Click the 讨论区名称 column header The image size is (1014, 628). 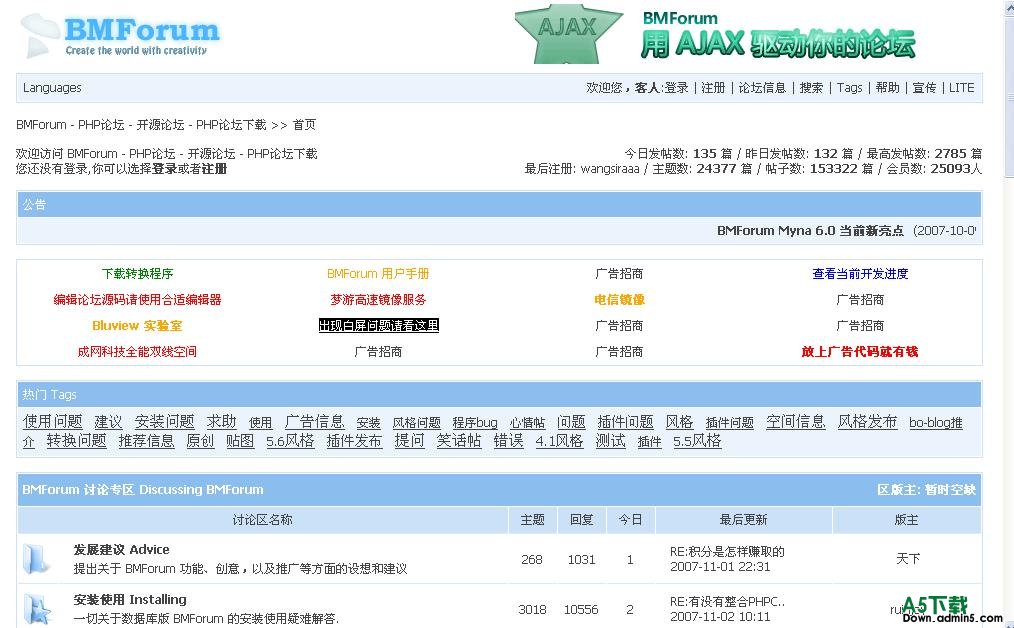(x=263, y=520)
